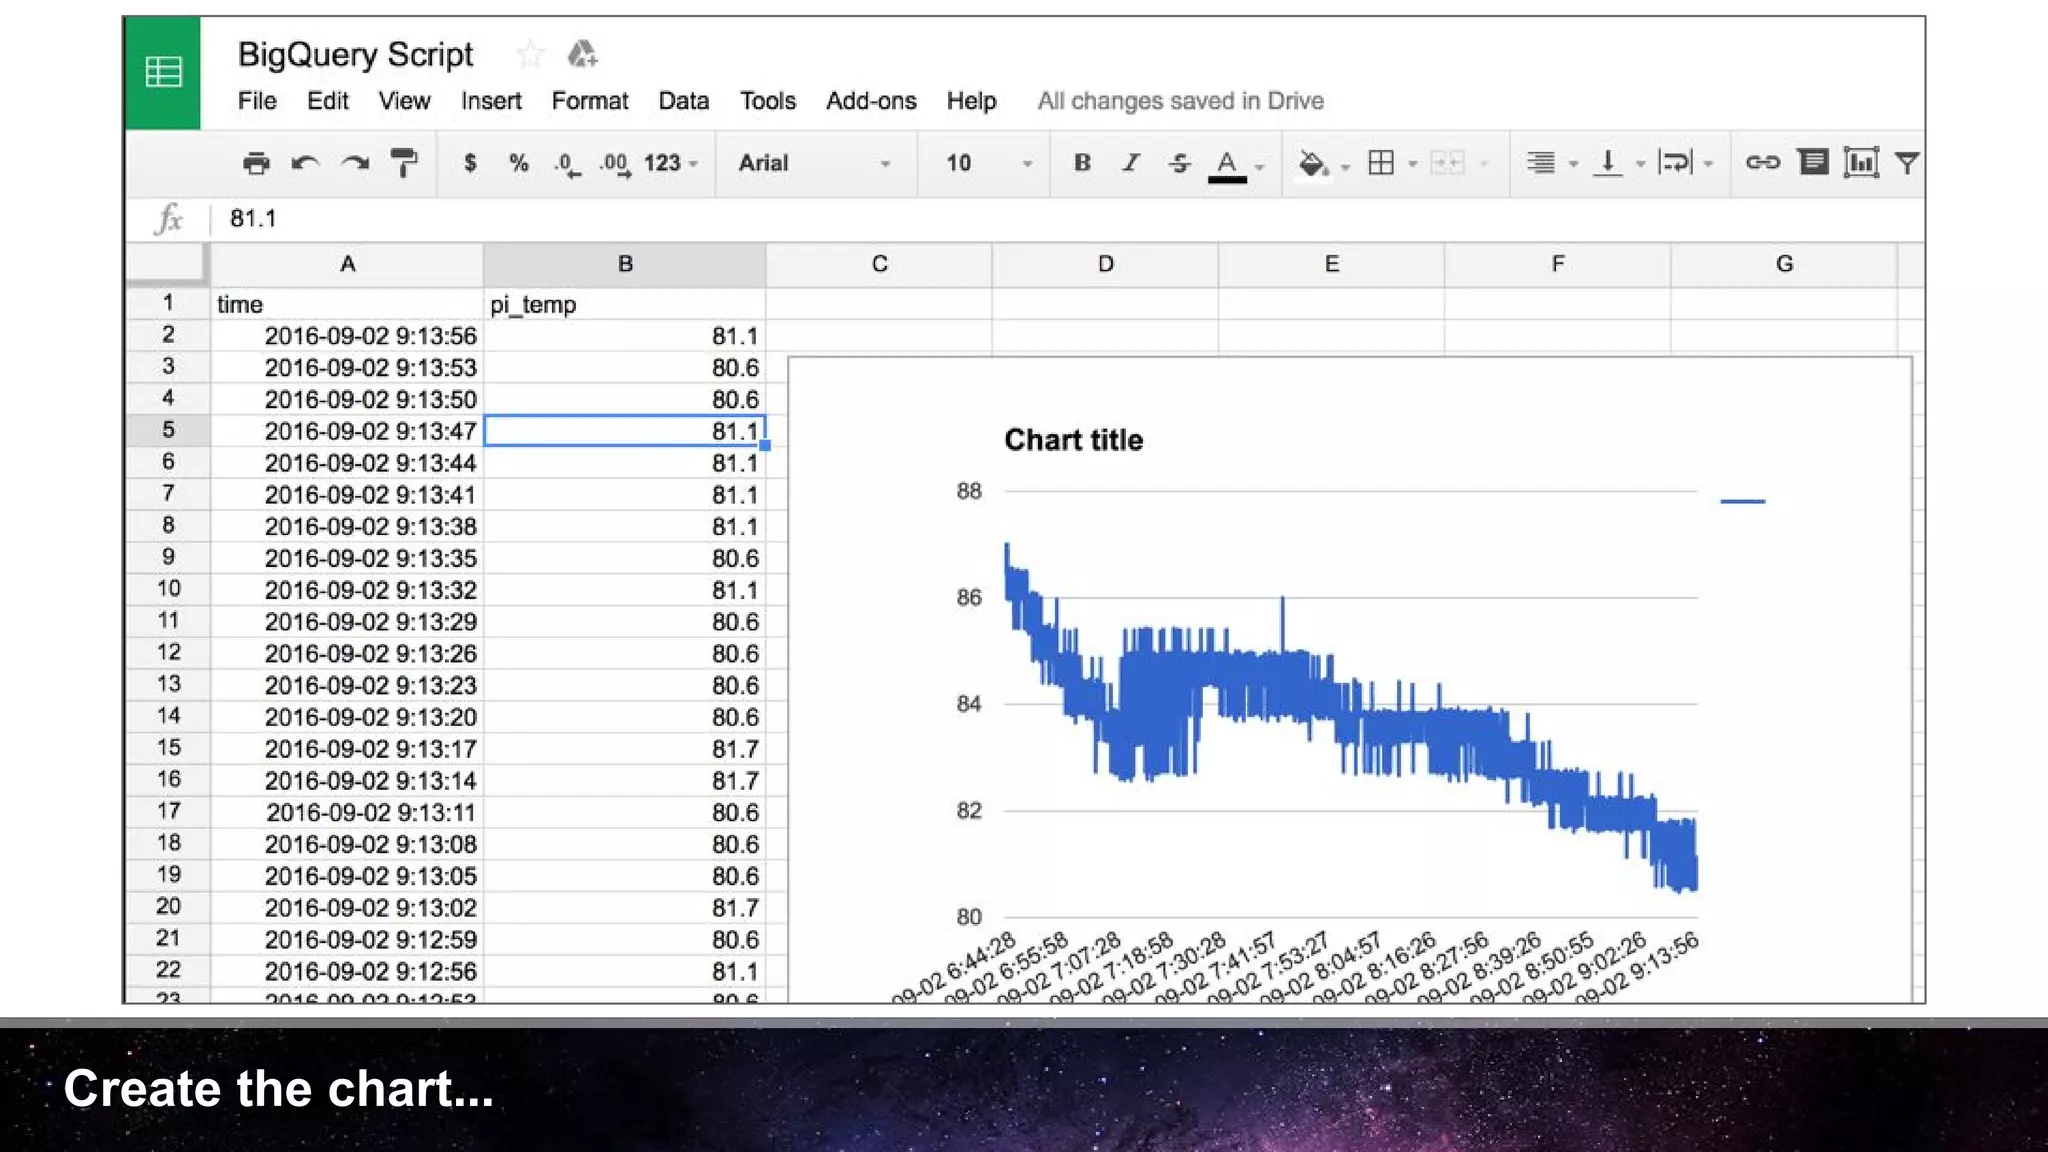This screenshot has height=1152, width=2048.
Task: Toggle bold formatting
Action: 1082,163
